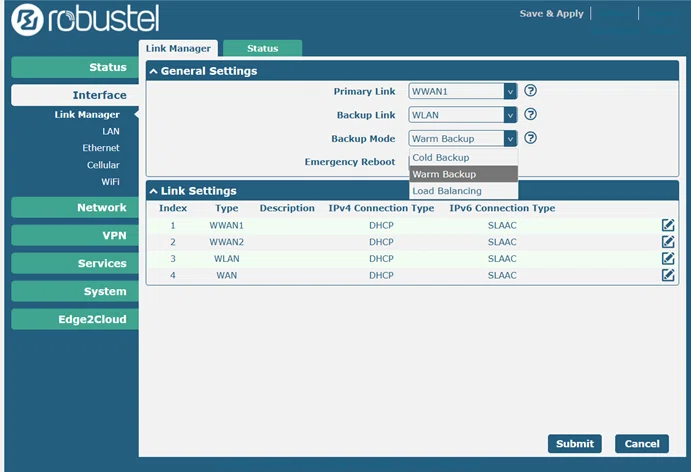
Task: Click the Emergency Reboot label
Action: click(350, 162)
